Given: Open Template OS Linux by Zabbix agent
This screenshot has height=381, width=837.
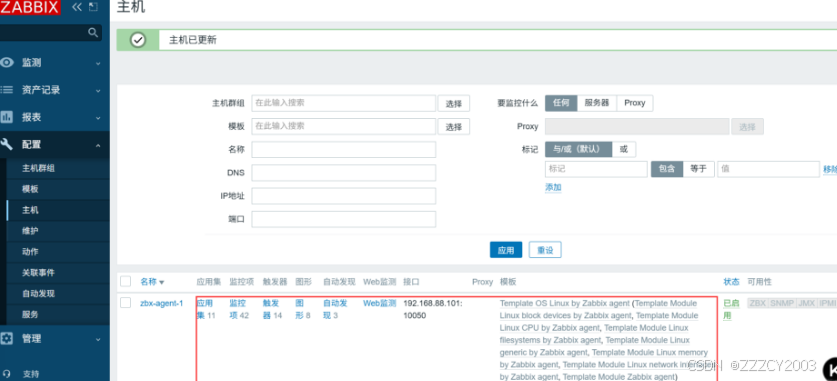Looking at the screenshot, I should click(x=565, y=303).
